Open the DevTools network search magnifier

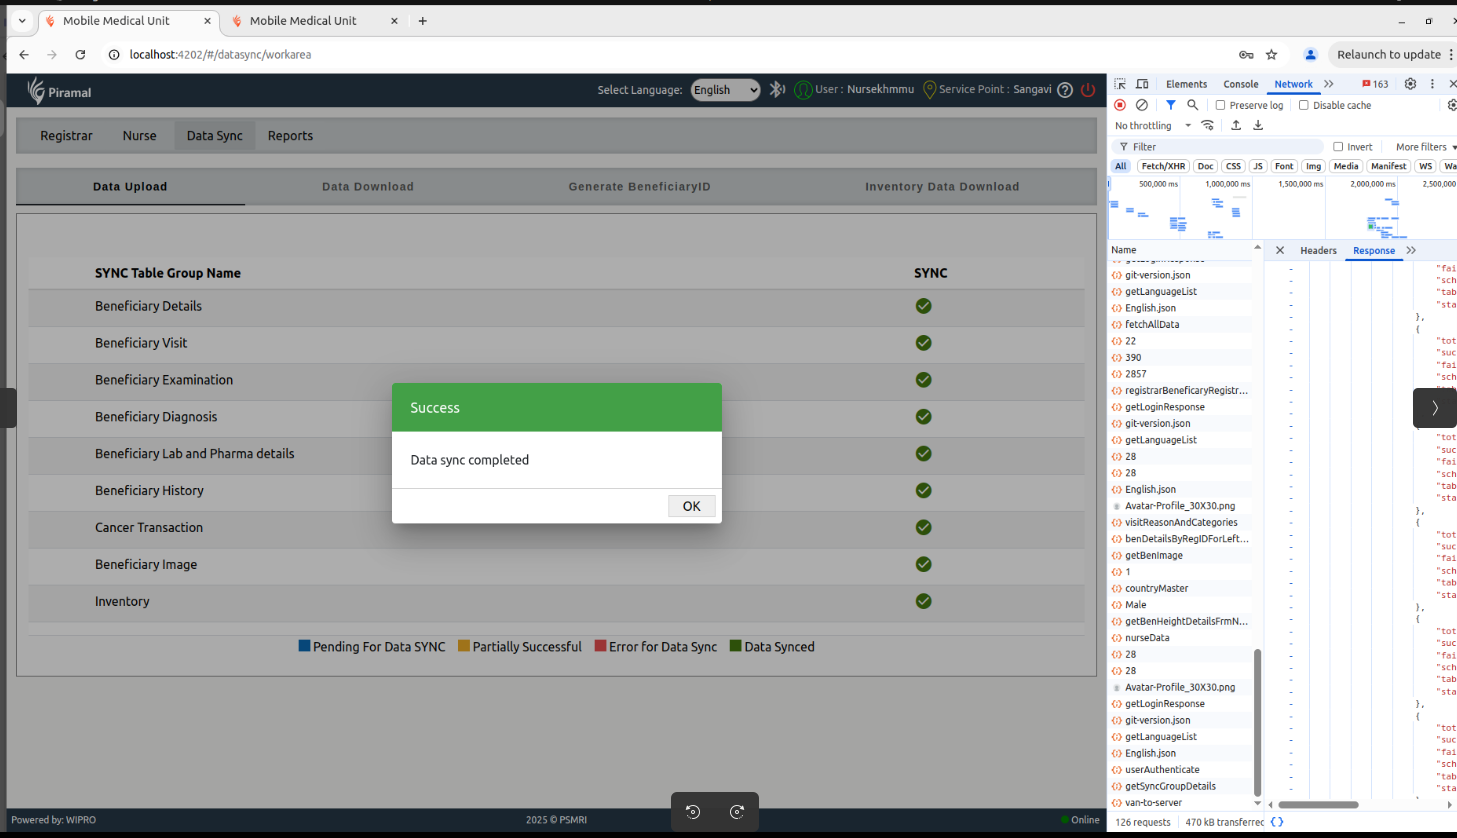click(1192, 105)
